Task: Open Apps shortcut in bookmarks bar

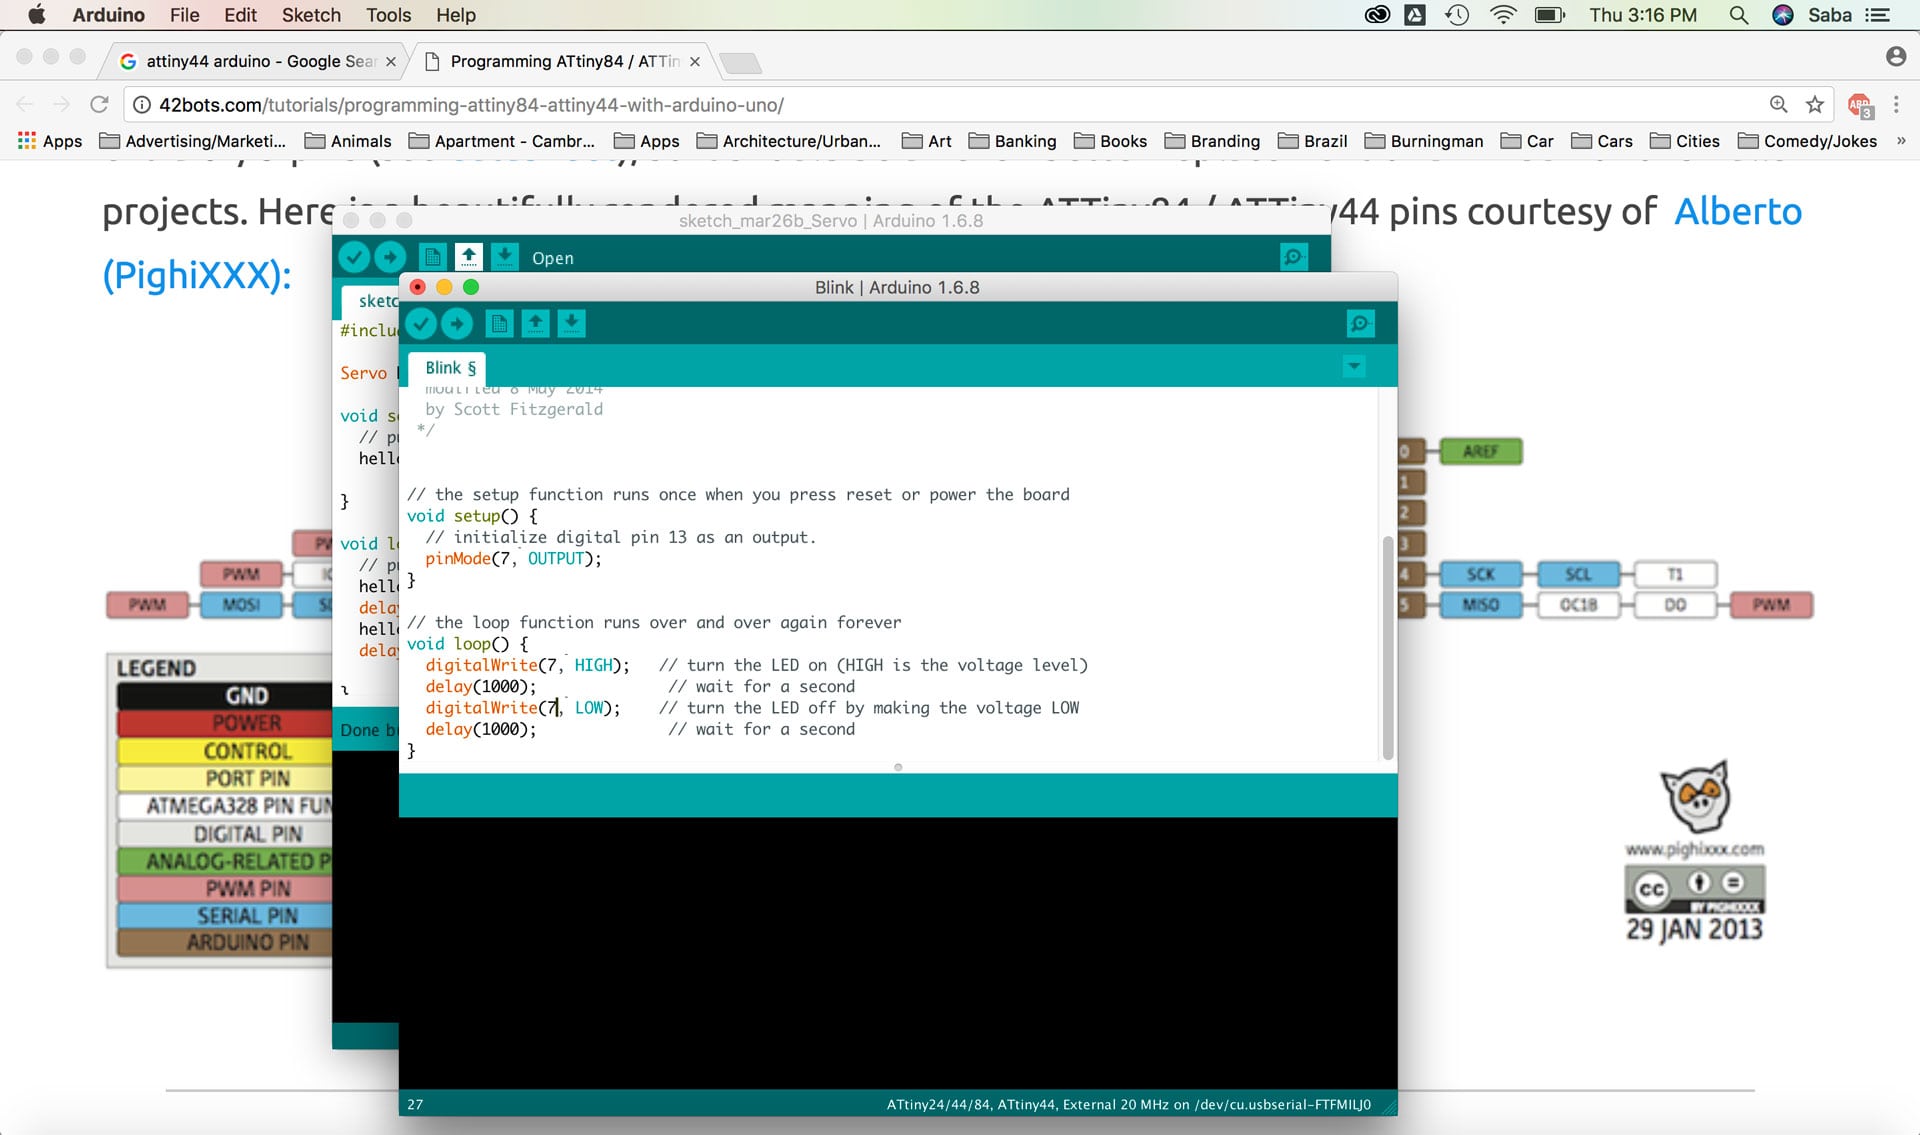Action: coord(50,141)
